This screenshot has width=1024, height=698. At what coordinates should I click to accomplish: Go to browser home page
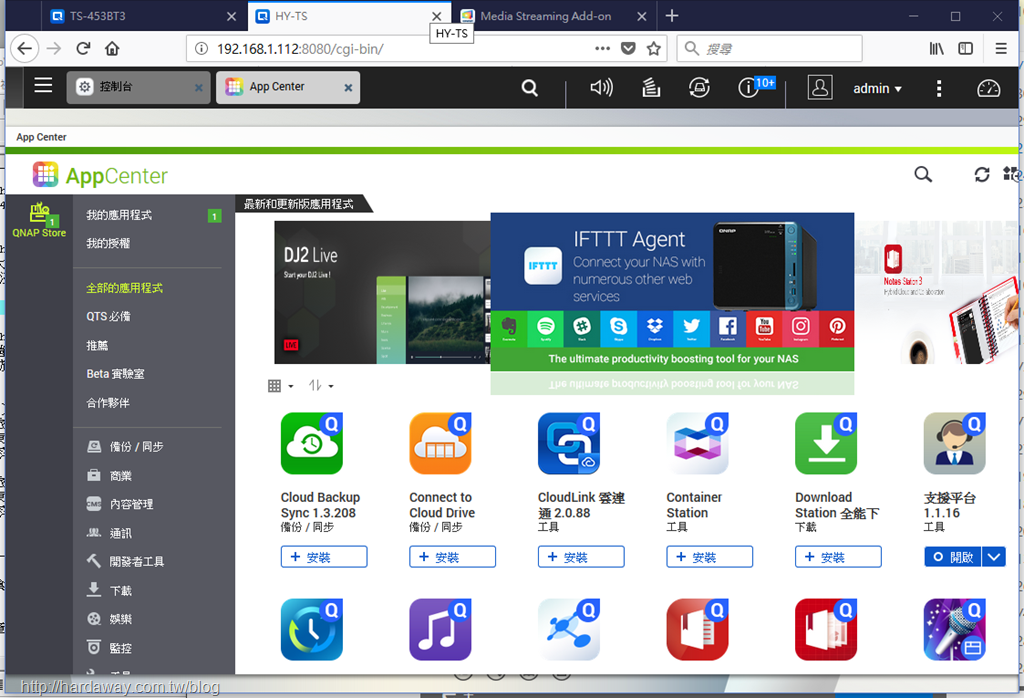point(112,48)
